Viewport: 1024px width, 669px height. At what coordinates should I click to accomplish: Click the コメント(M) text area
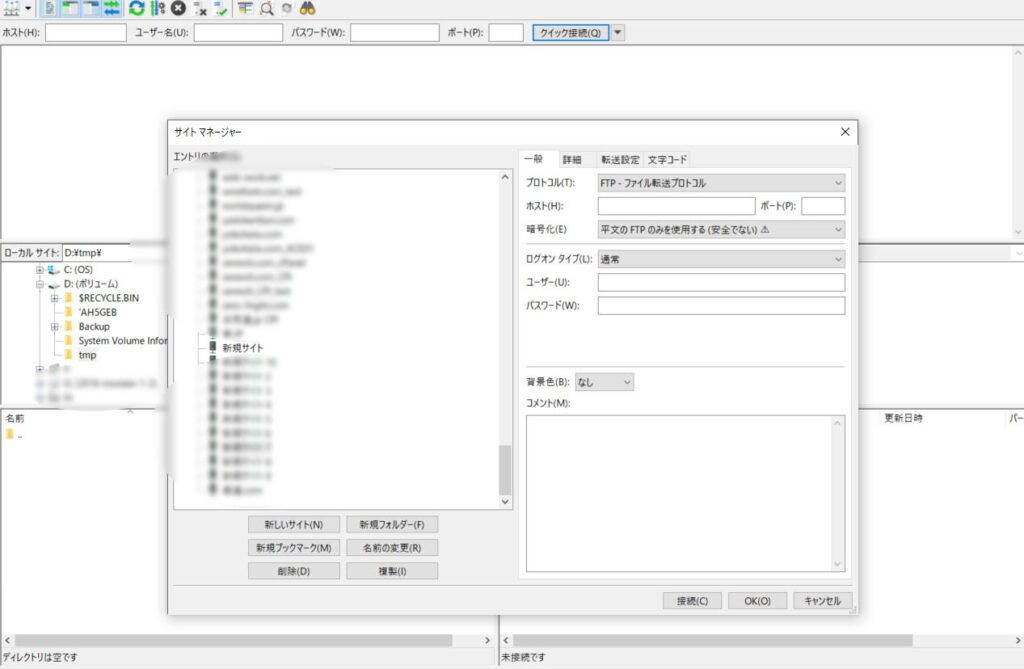tap(685, 494)
